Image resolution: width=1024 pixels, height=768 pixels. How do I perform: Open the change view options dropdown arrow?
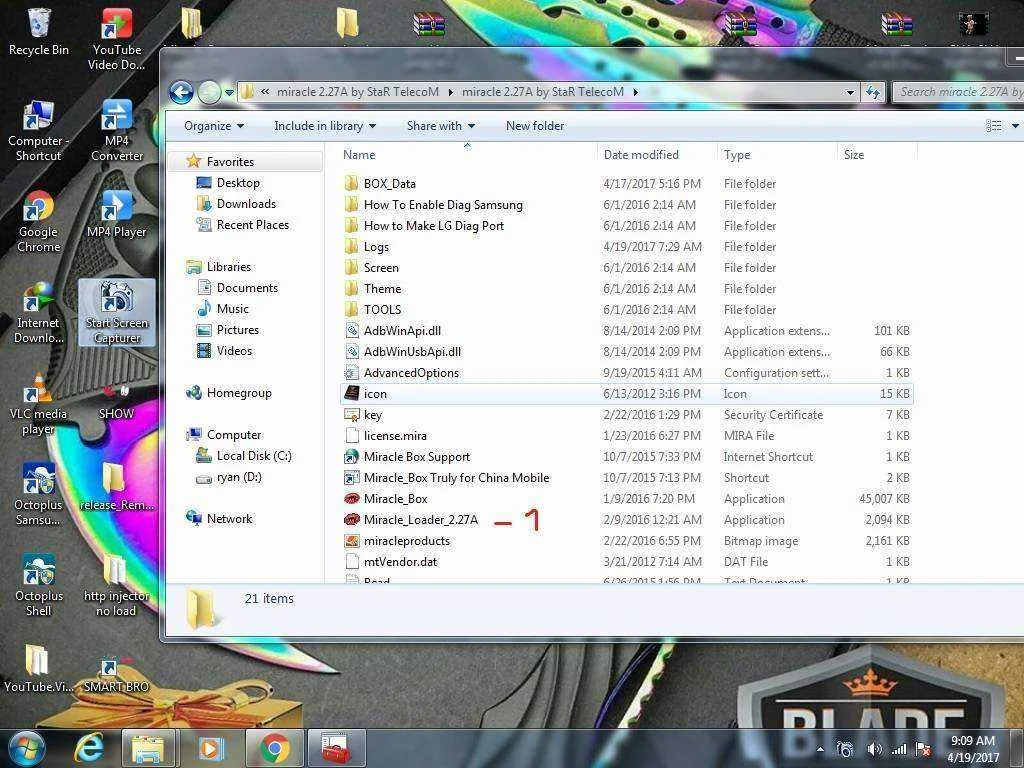[x=1014, y=126]
